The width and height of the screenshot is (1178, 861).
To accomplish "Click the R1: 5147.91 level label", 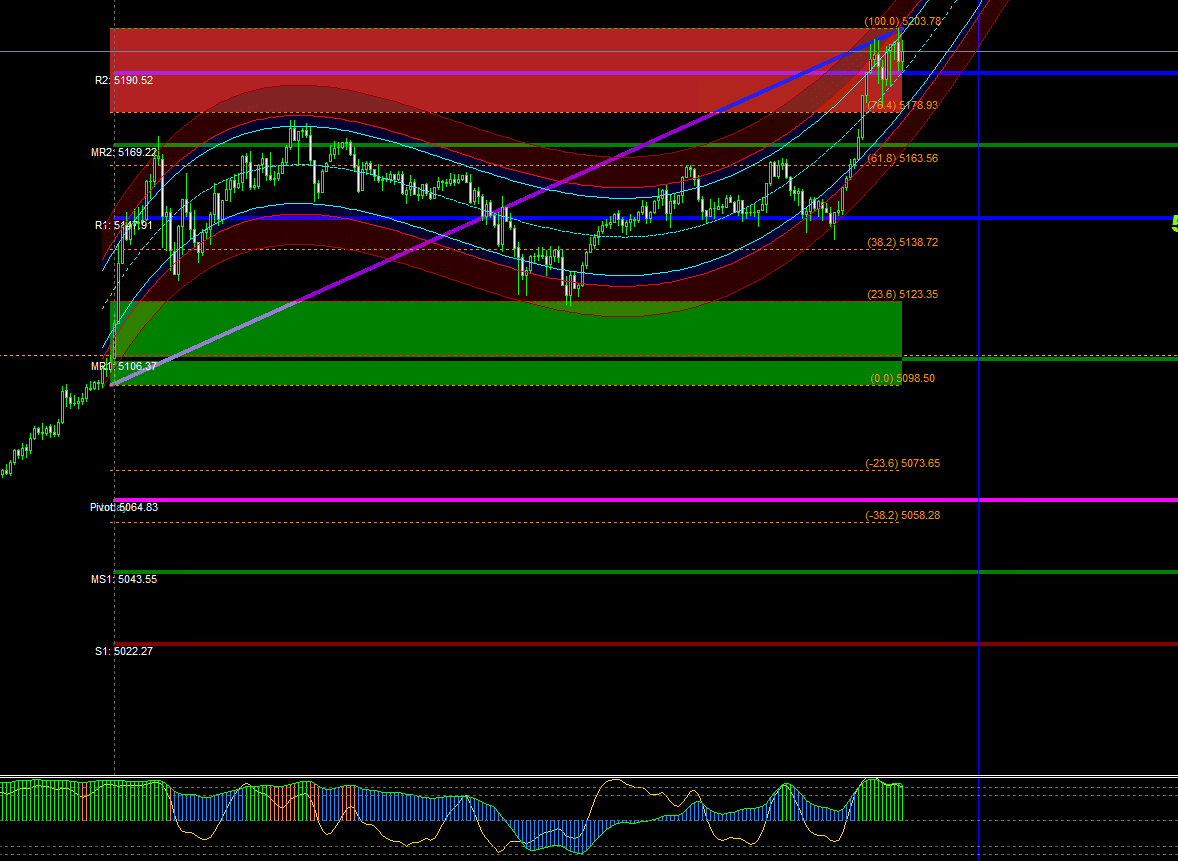I will 124,225.
